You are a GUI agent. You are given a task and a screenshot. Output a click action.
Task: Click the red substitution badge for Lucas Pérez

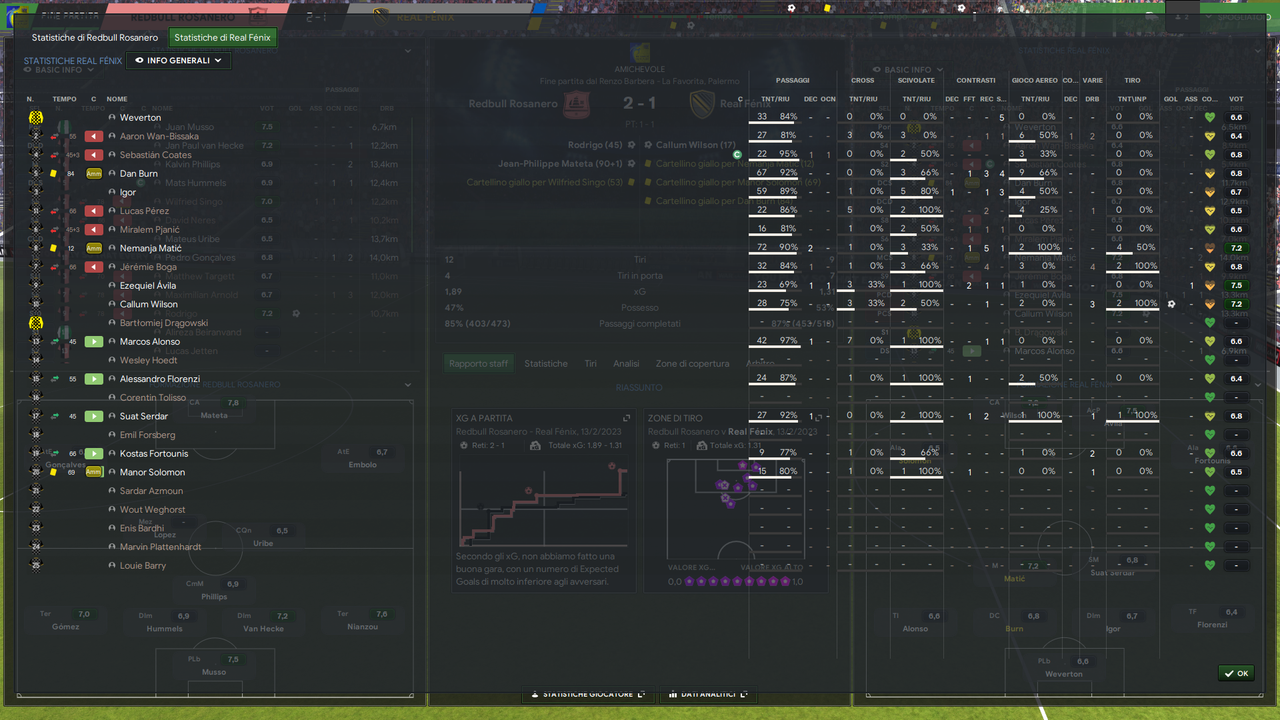94,211
